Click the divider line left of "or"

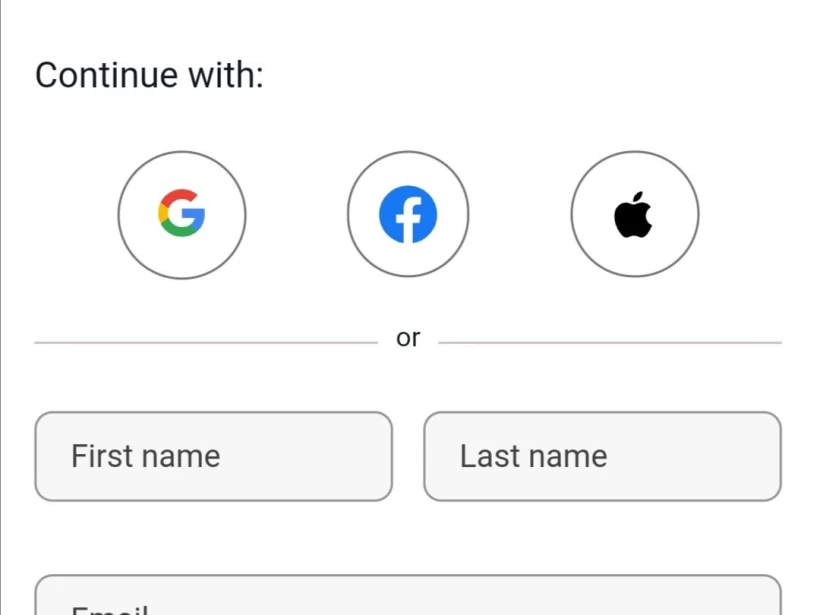(205, 342)
